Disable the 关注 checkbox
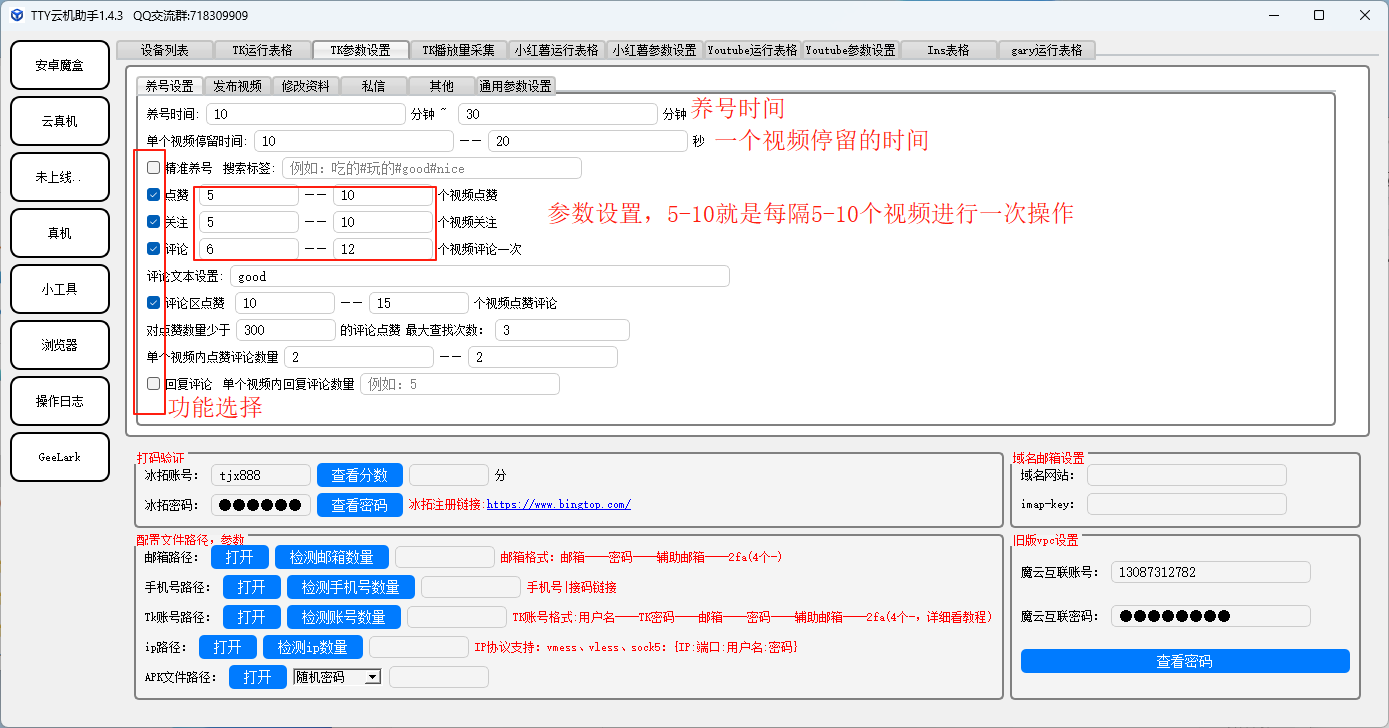1389x728 pixels. 153,222
